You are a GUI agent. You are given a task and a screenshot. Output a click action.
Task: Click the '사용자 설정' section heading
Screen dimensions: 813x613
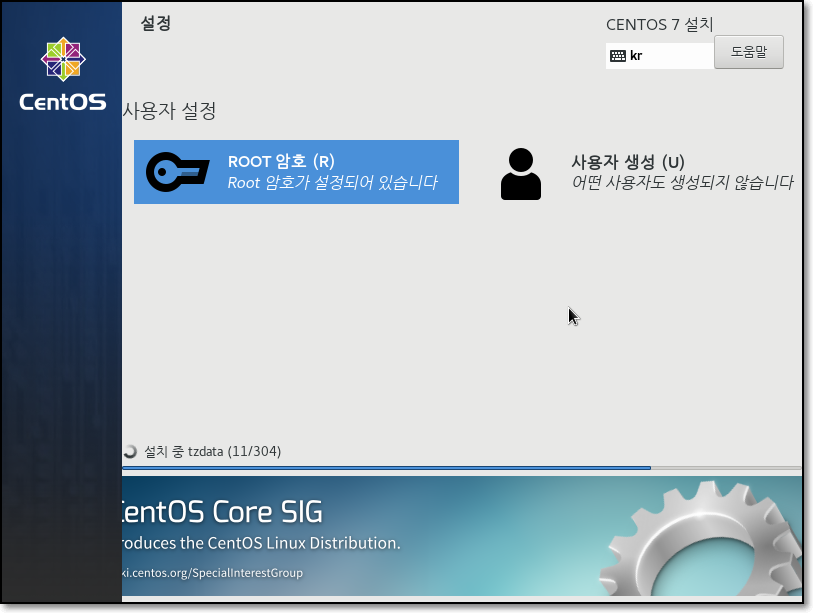tap(170, 110)
